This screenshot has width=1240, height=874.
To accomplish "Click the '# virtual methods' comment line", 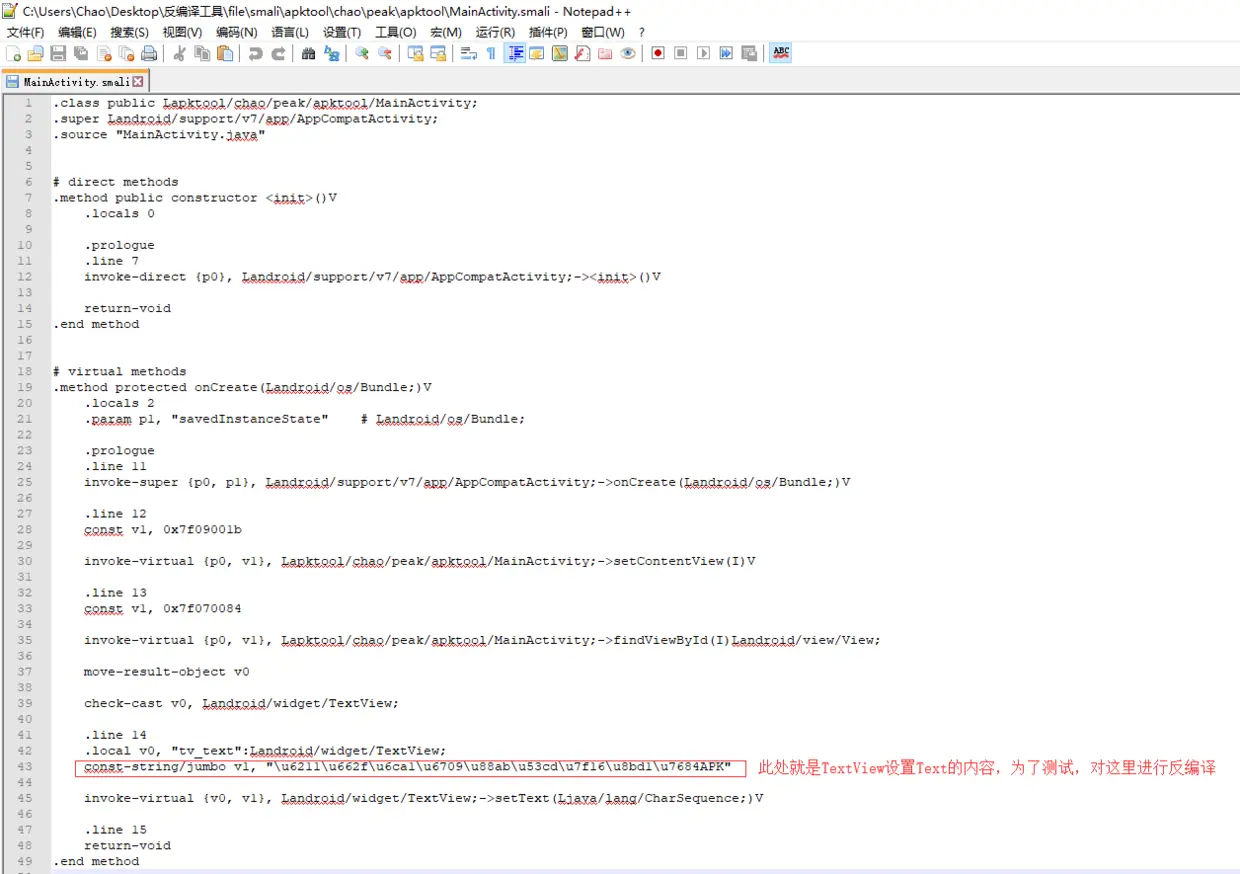I will tap(120, 371).
